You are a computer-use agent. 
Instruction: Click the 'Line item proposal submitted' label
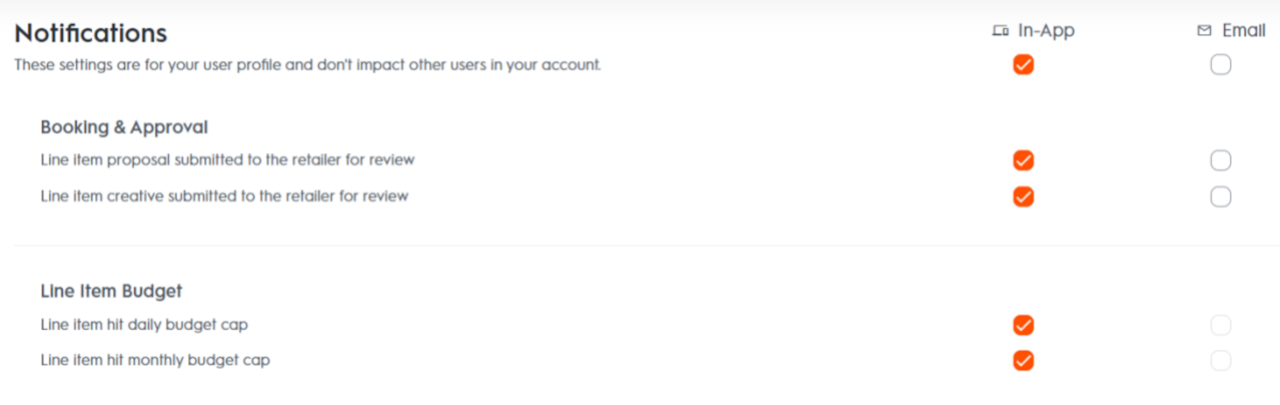tap(227, 159)
